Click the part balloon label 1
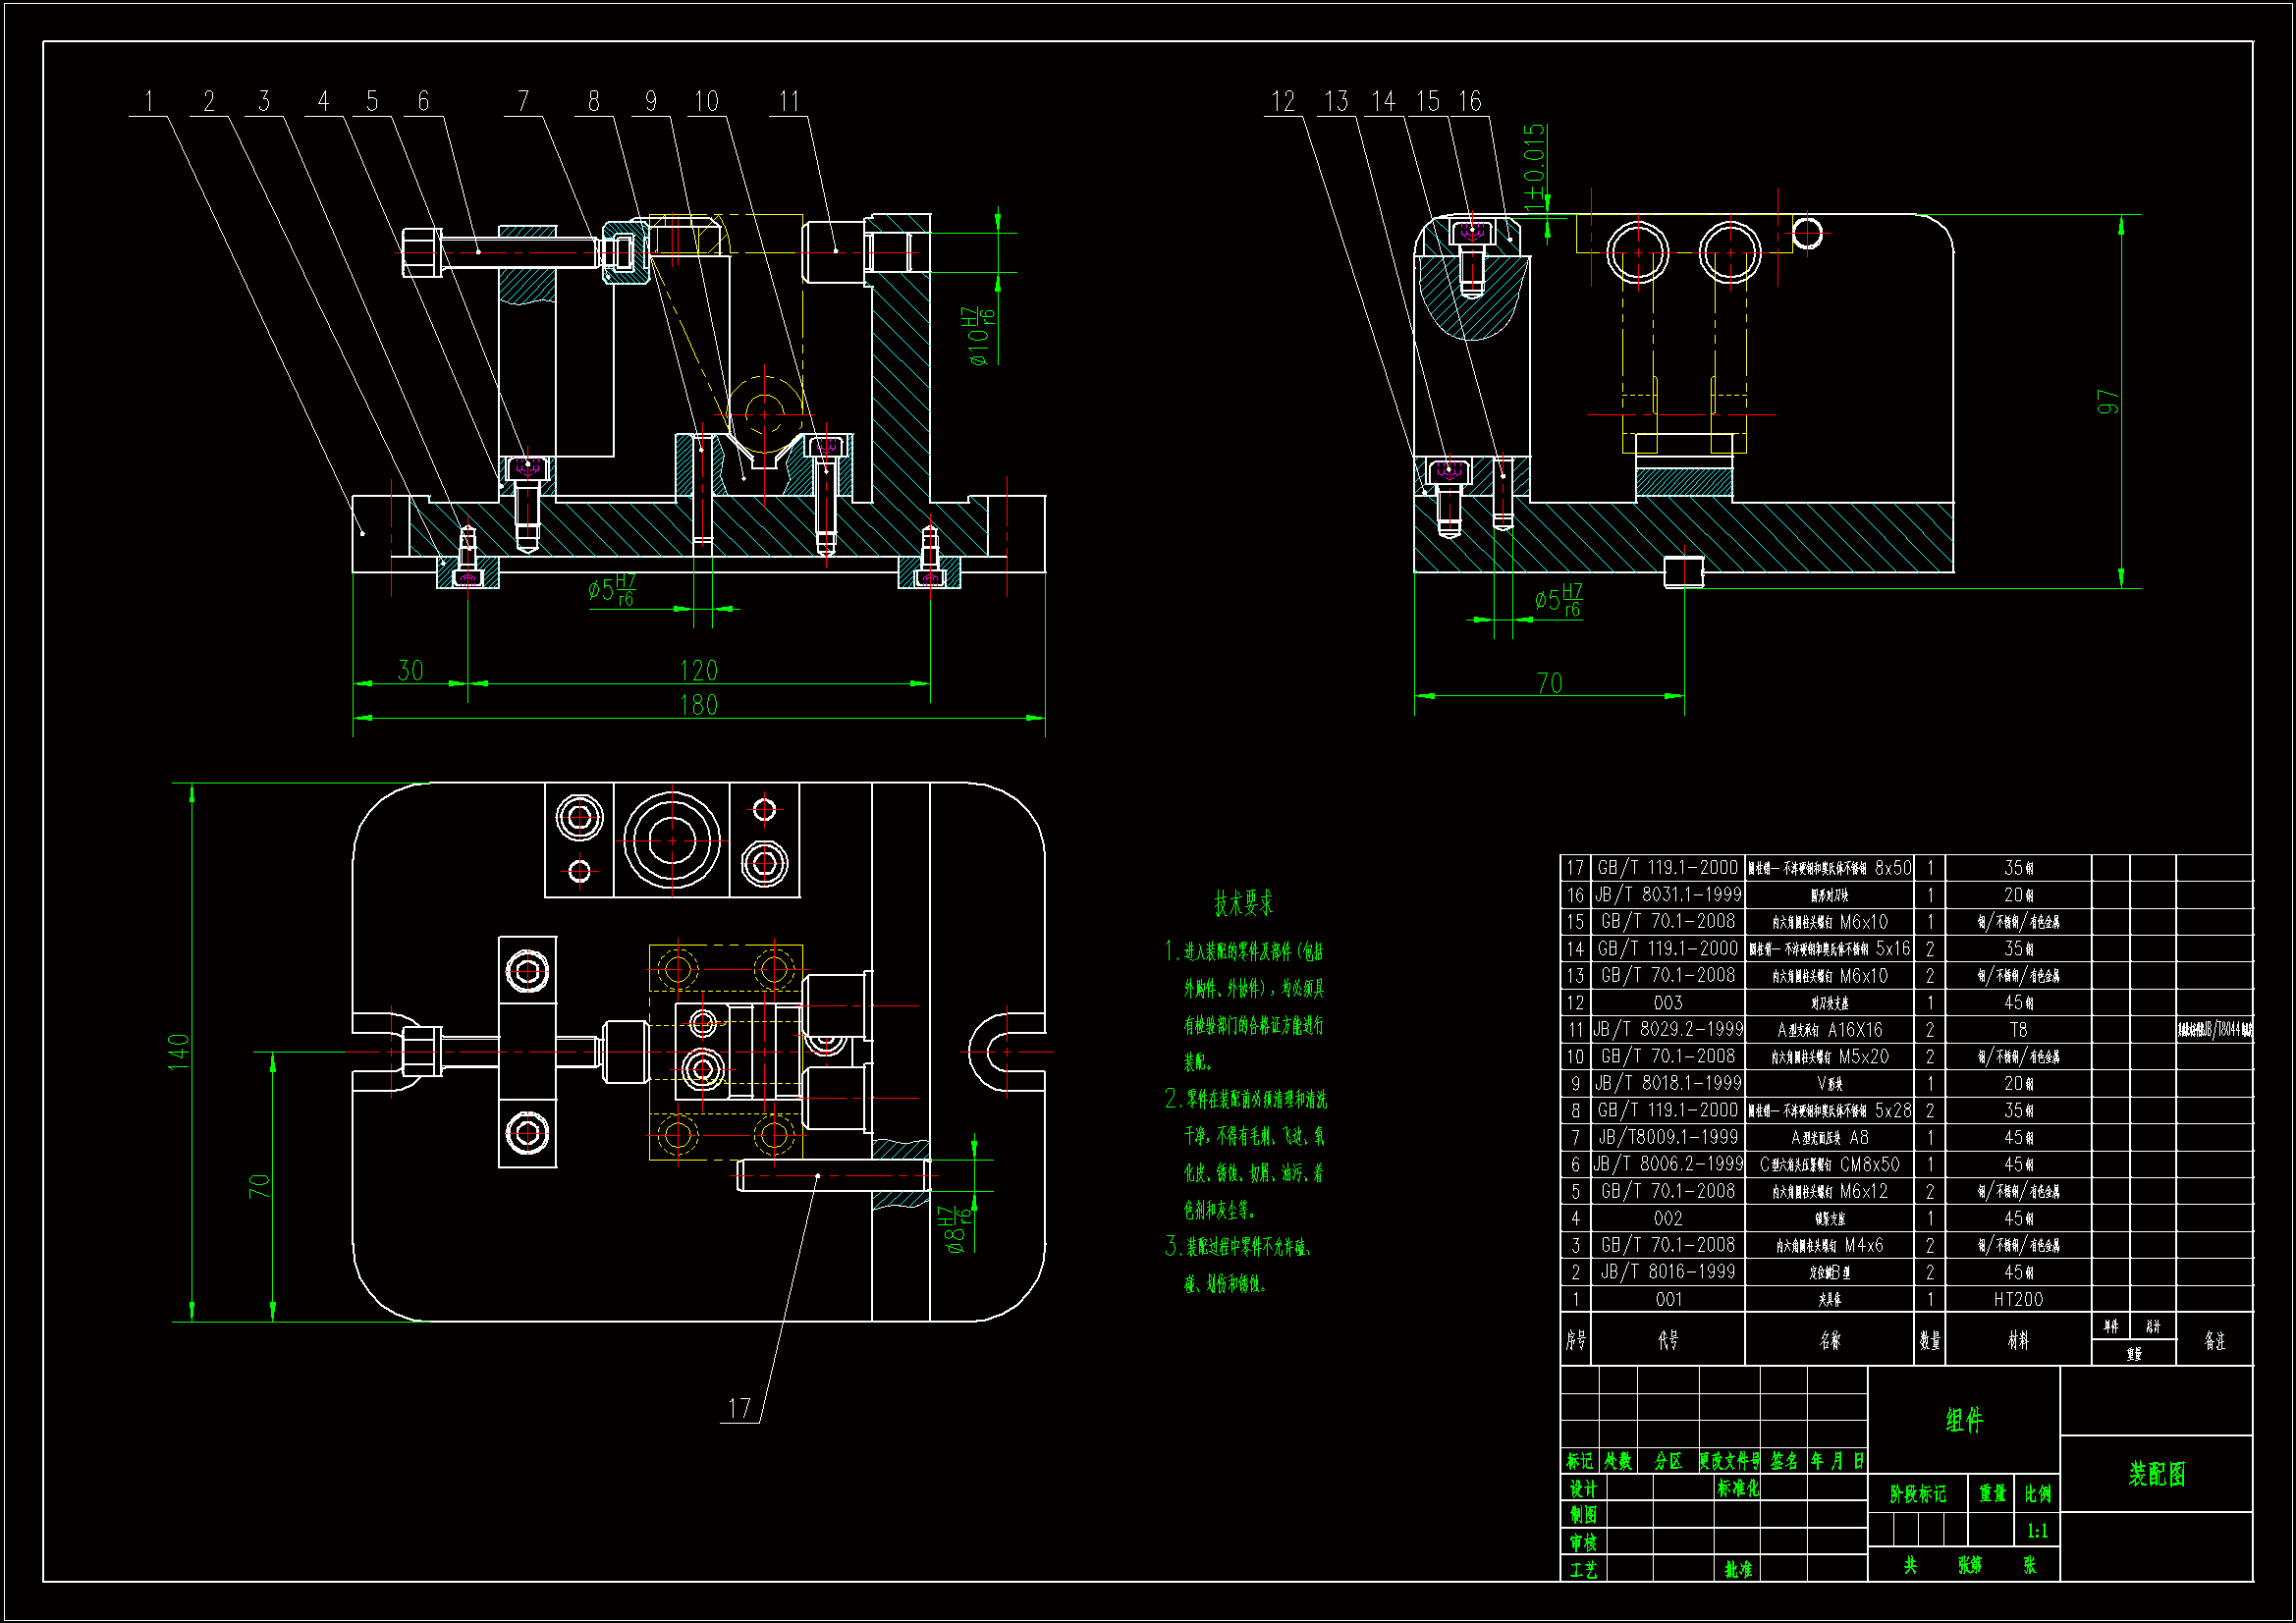2296x1623 pixels. [149, 101]
